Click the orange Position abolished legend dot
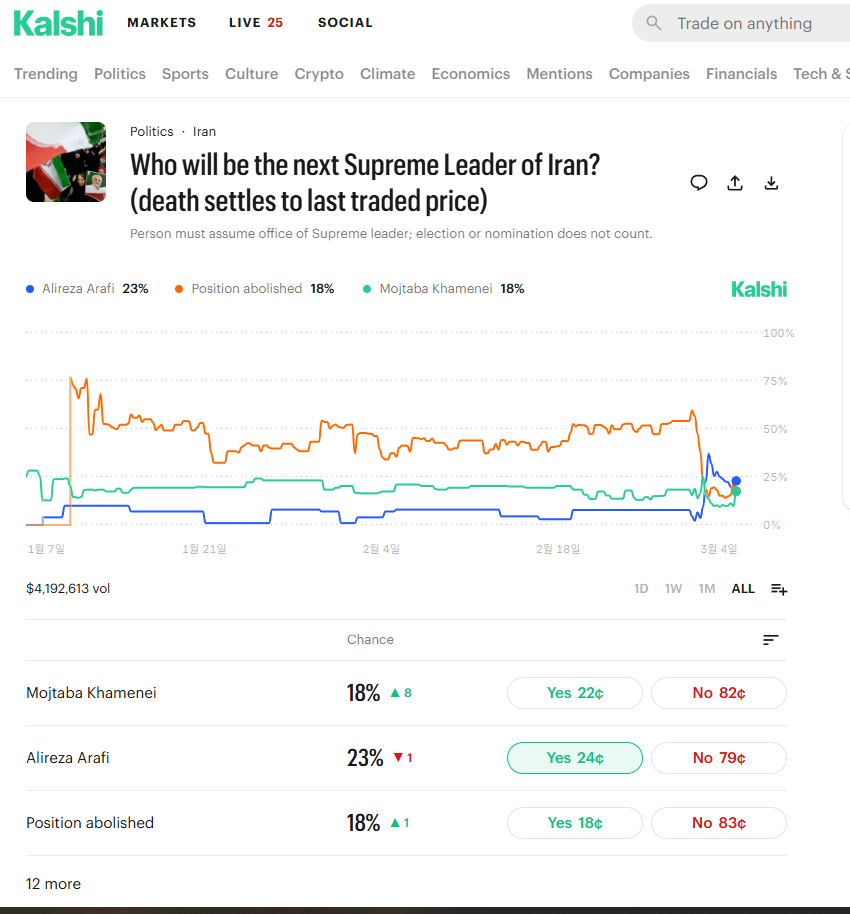This screenshot has height=914, width=850. coord(179,289)
